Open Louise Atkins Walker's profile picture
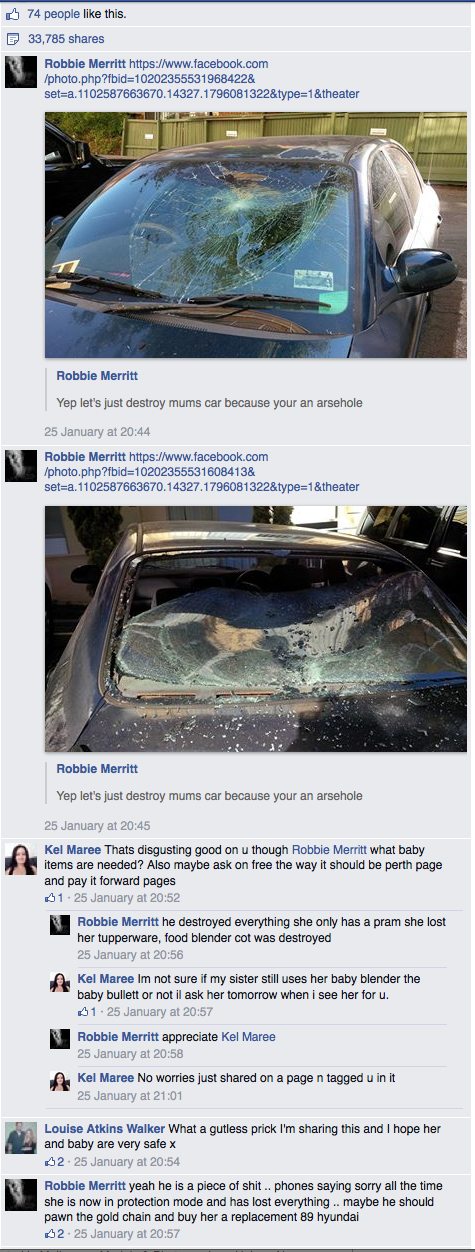The image size is (475, 1252). (x=21, y=1137)
